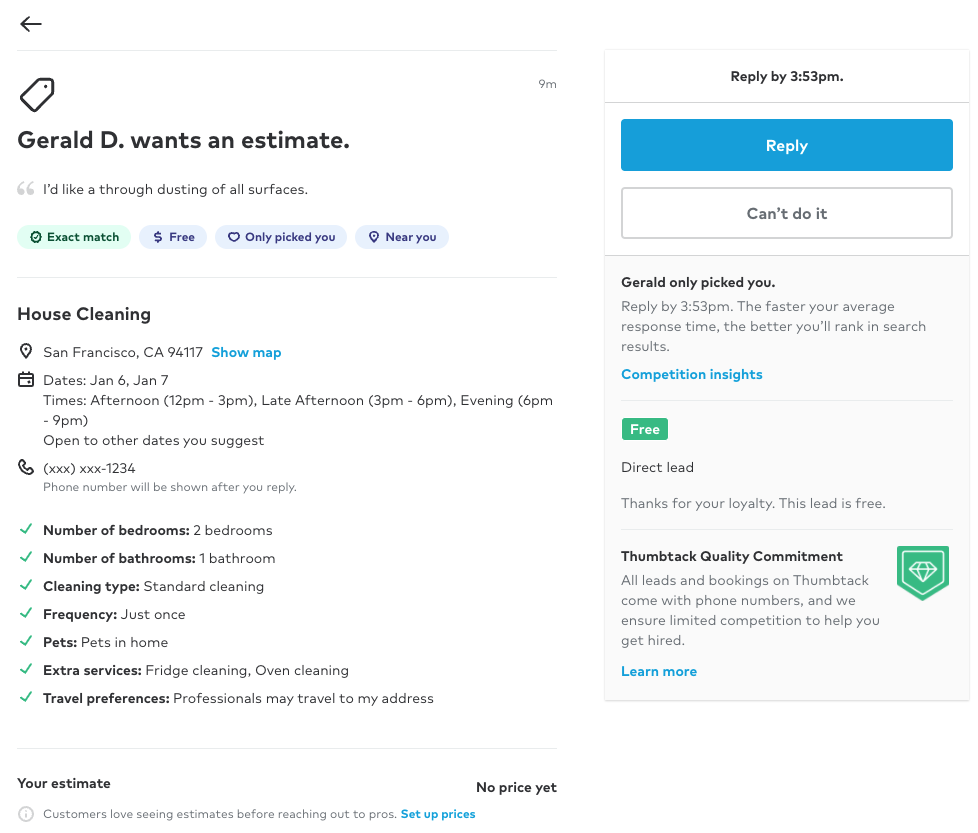Follow the Learn more link
This screenshot has height=833, width=978.
[x=658, y=671]
